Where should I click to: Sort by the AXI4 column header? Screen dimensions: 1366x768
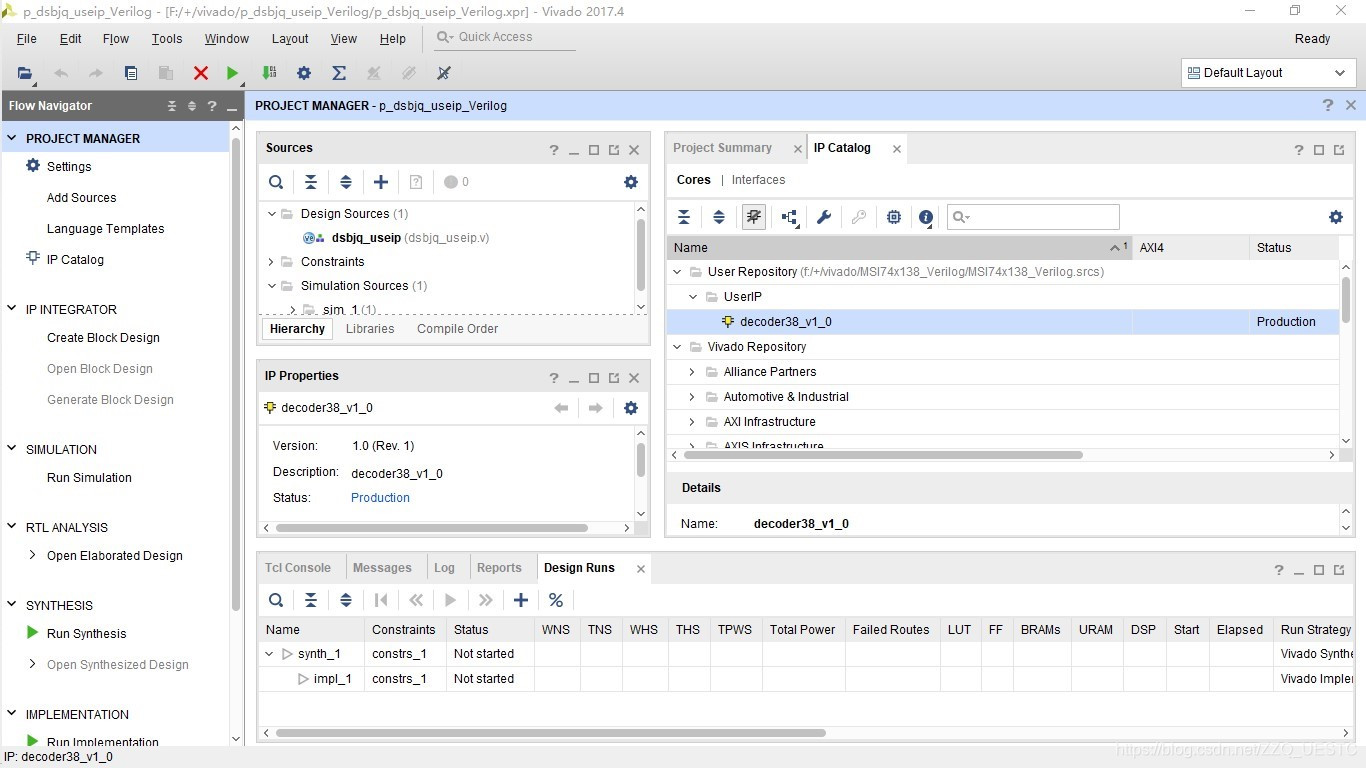pos(1191,248)
